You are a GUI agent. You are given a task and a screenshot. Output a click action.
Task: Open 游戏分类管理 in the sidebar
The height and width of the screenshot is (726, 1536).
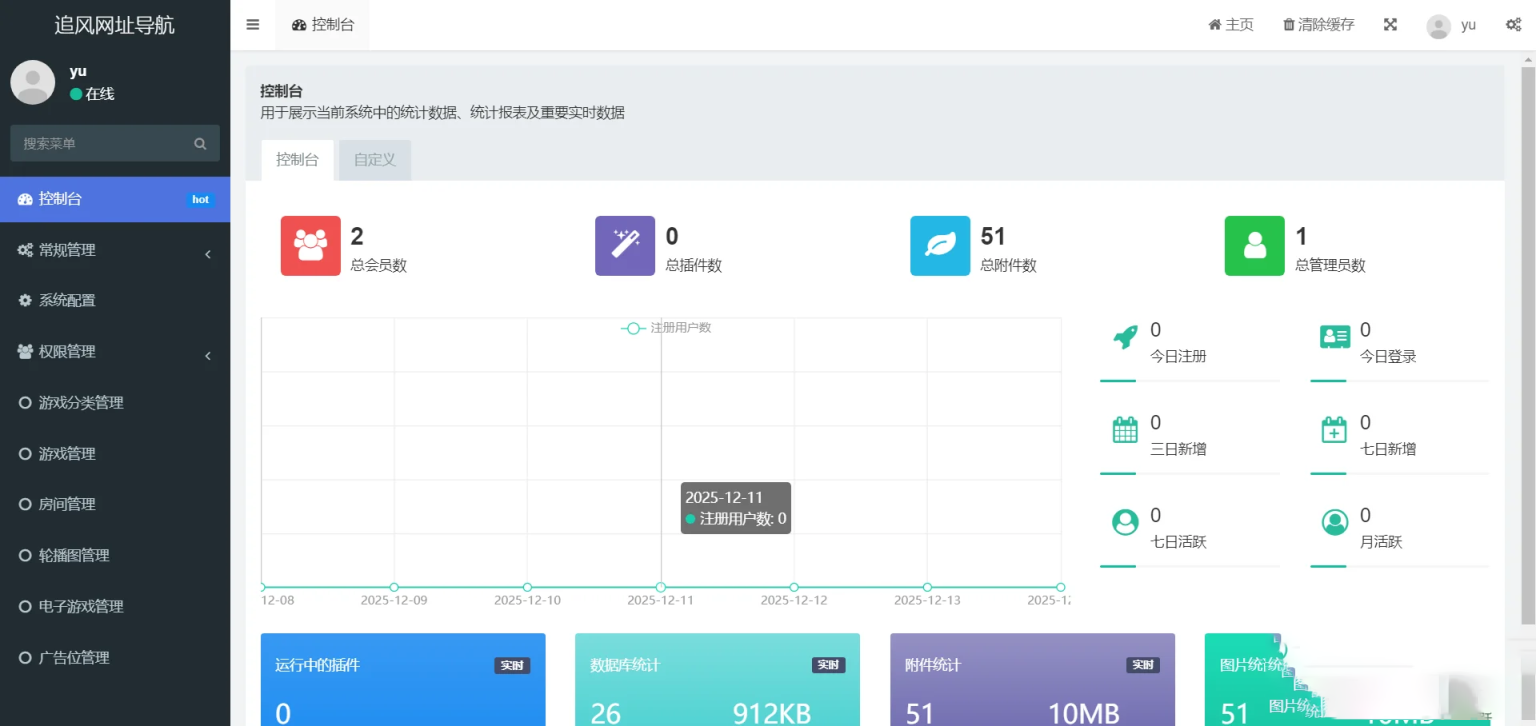pyautogui.click(x=80, y=403)
